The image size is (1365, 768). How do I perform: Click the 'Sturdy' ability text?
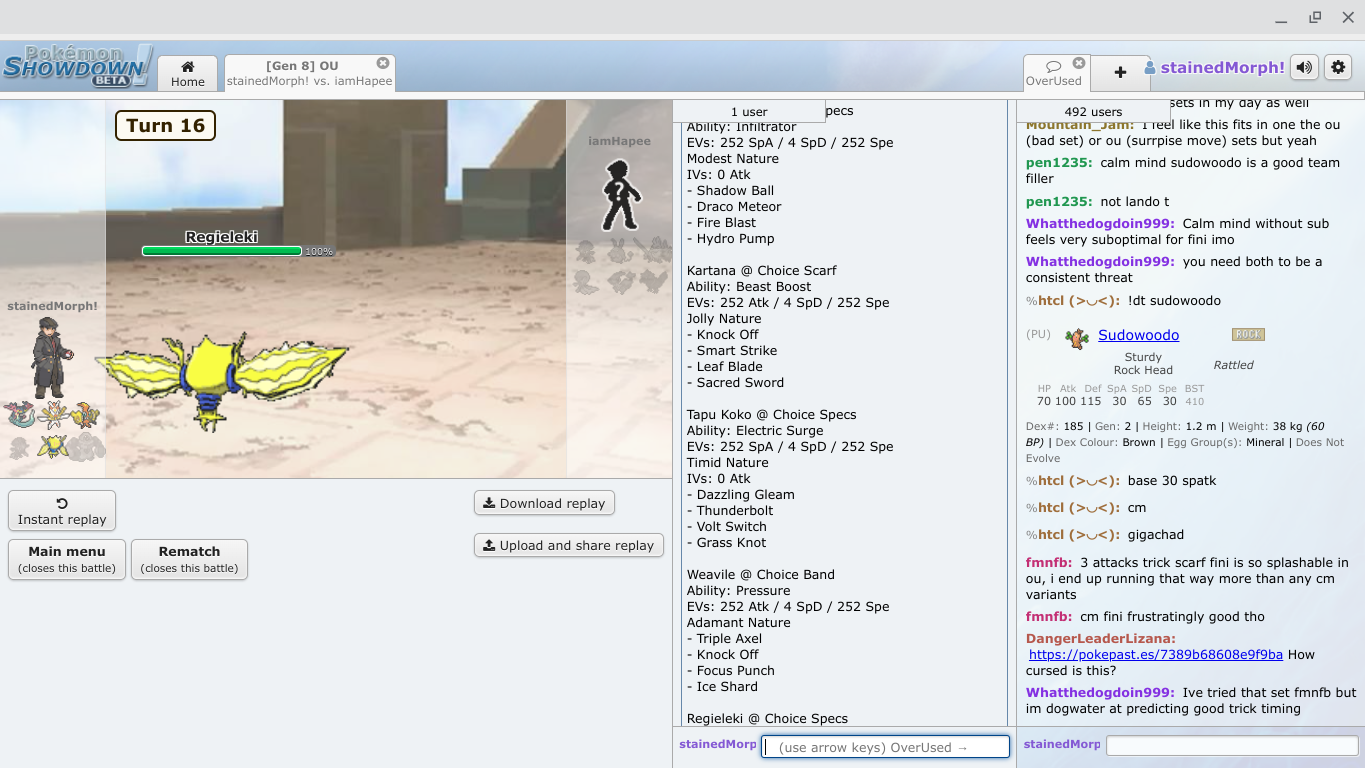pyautogui.click(x=1143, y=357)
